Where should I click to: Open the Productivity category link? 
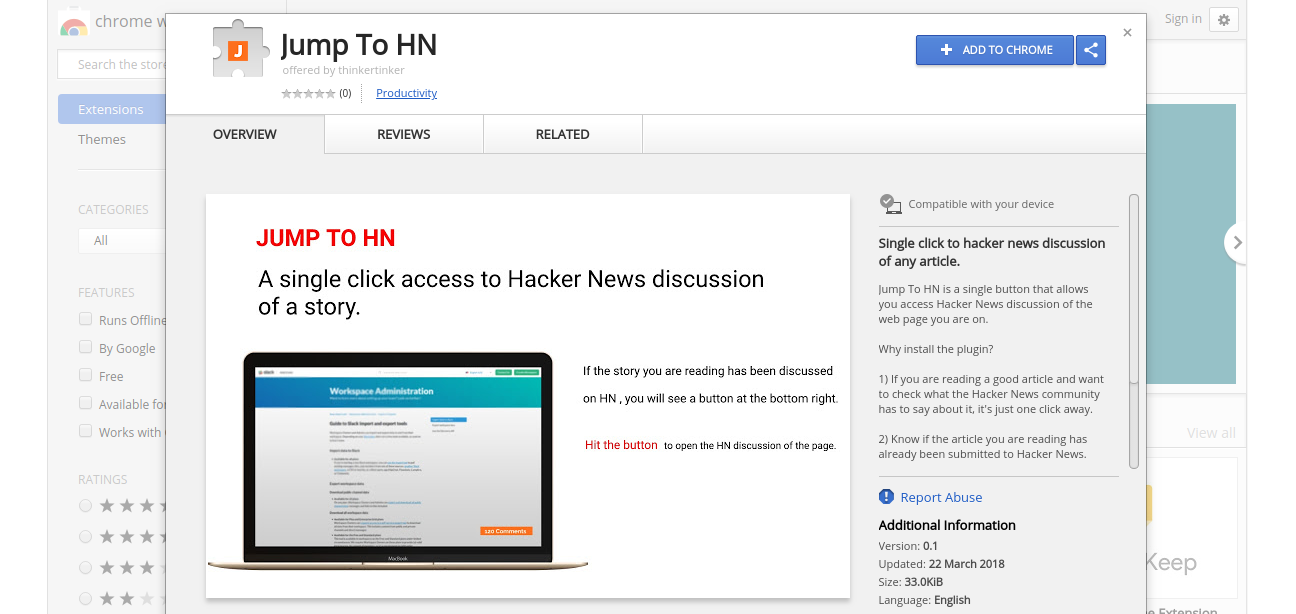pos(406,93)
